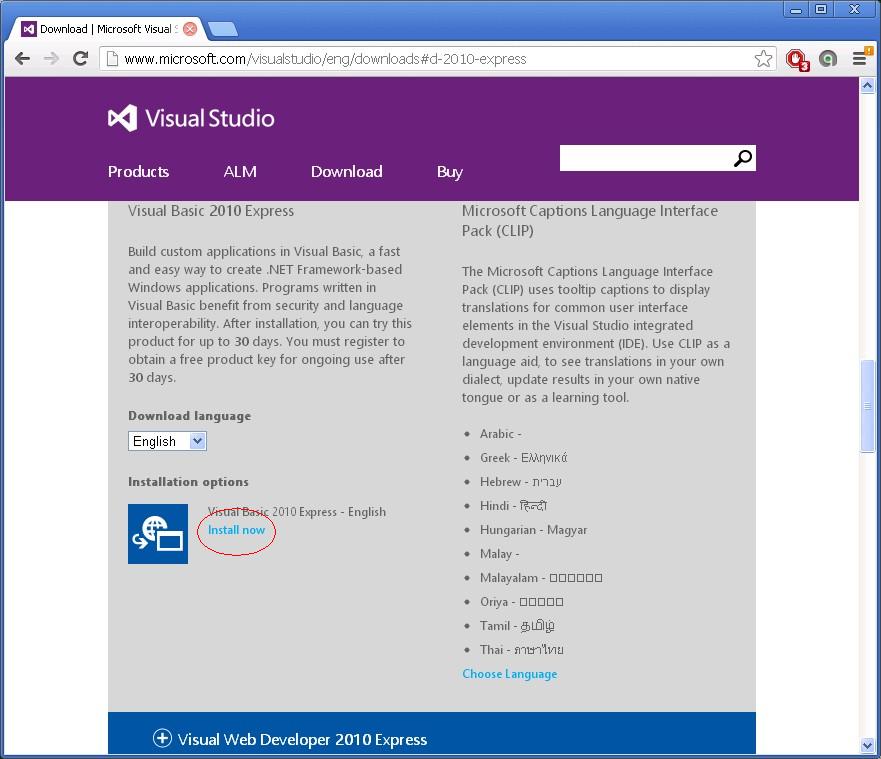
Task: Minimize the Chrome window
Action: [796, 10]
